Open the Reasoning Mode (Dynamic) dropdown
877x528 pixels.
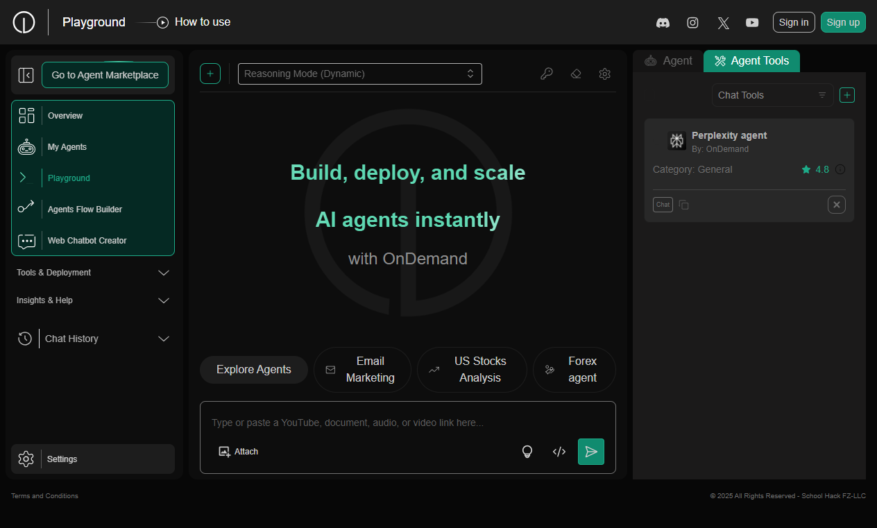[x=360, y=74]
